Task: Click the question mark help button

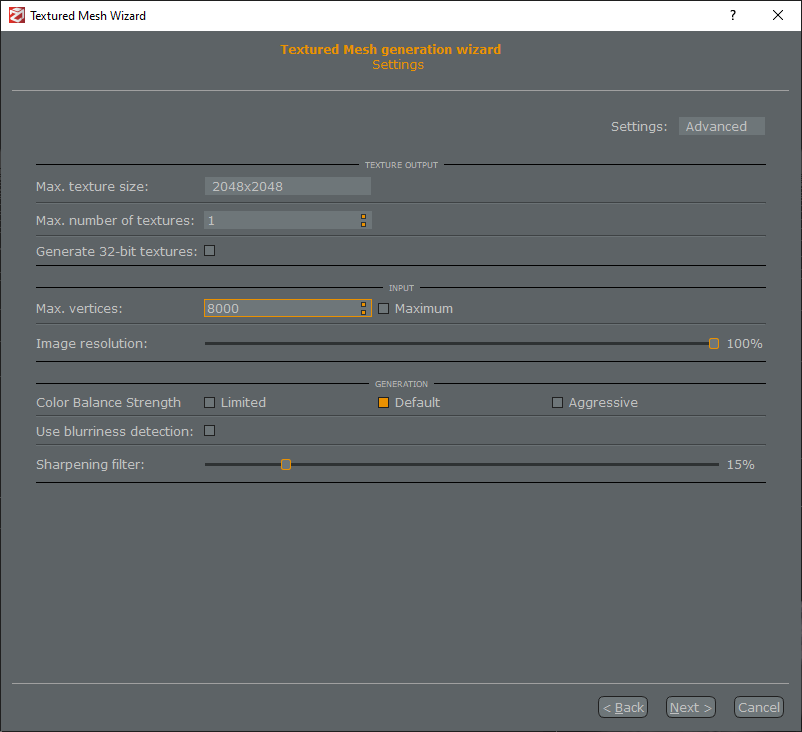Action: point(732,16)
